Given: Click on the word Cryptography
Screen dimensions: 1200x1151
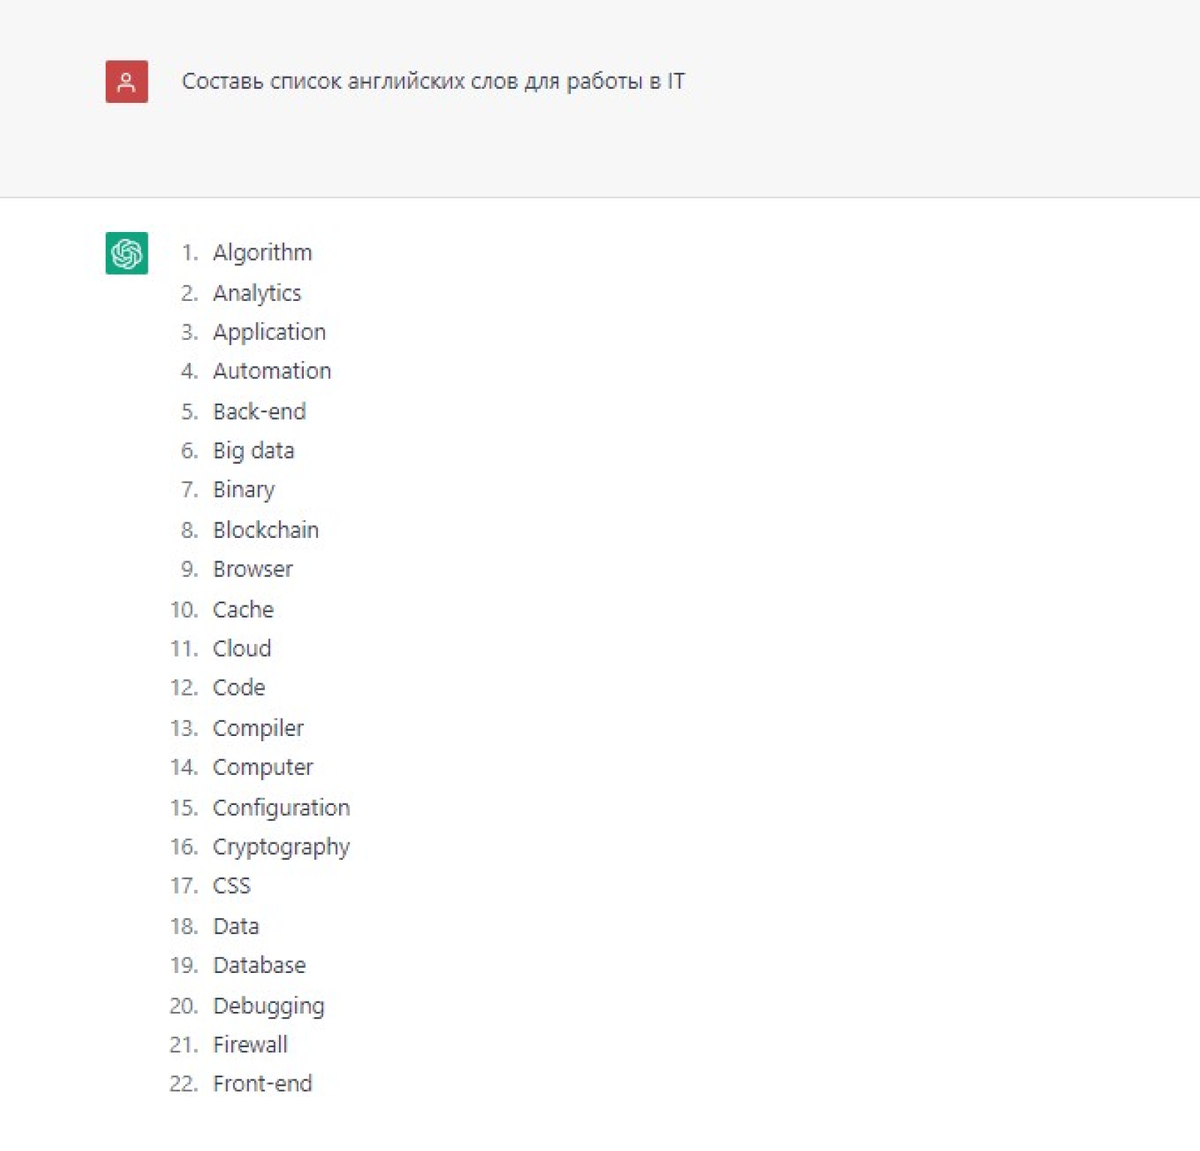Looking at the screenshot, I should (x=281, y=847).
